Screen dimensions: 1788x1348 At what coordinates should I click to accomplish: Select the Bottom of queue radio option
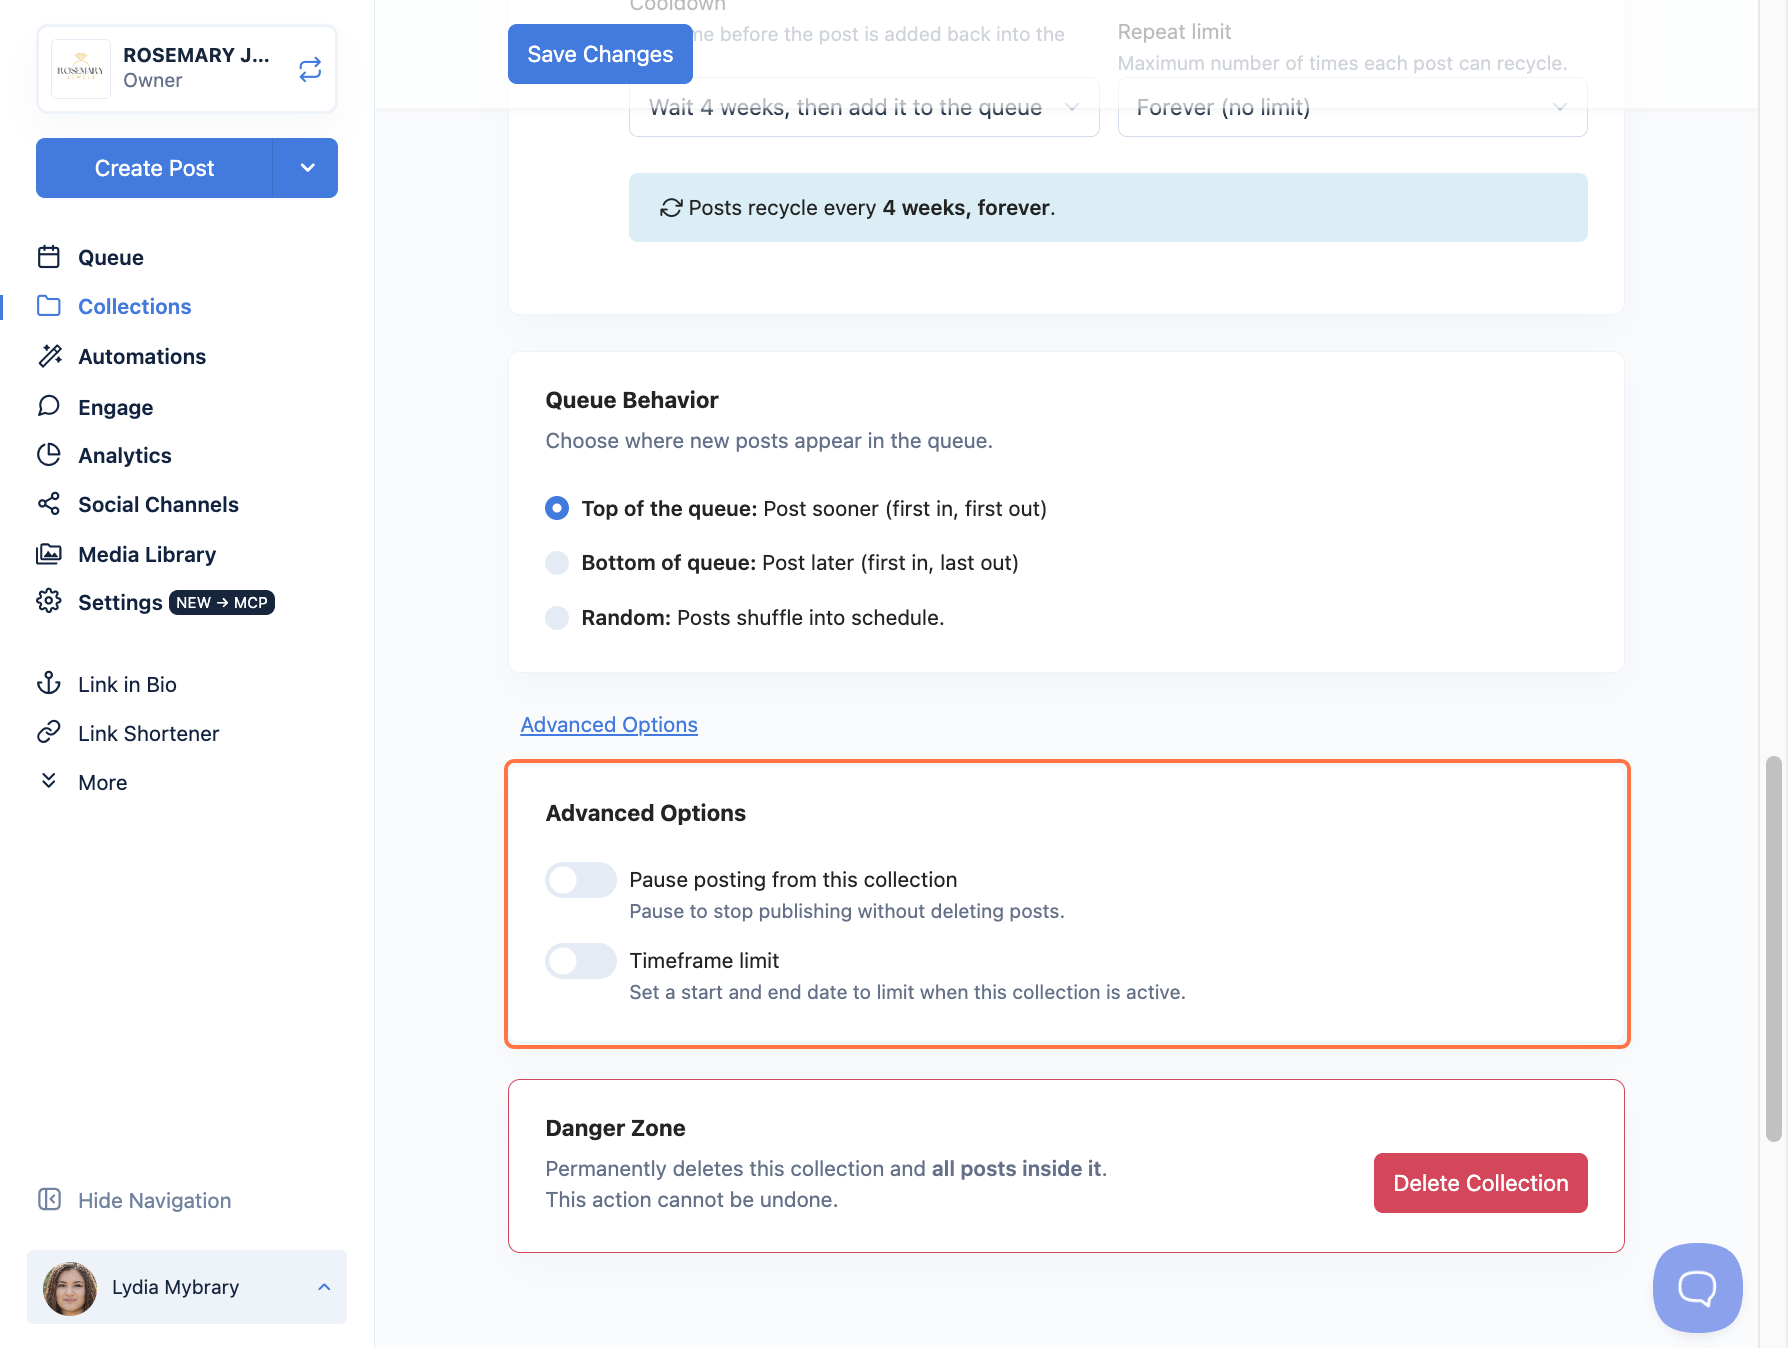[x=557, y=563]
